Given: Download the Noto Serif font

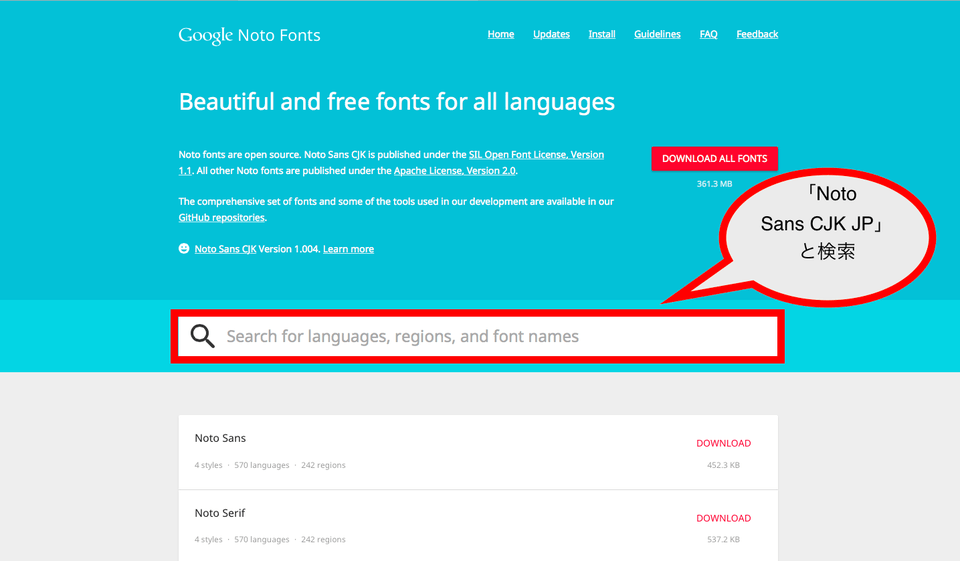Looking at the screenshot, I should click(723, 518).
